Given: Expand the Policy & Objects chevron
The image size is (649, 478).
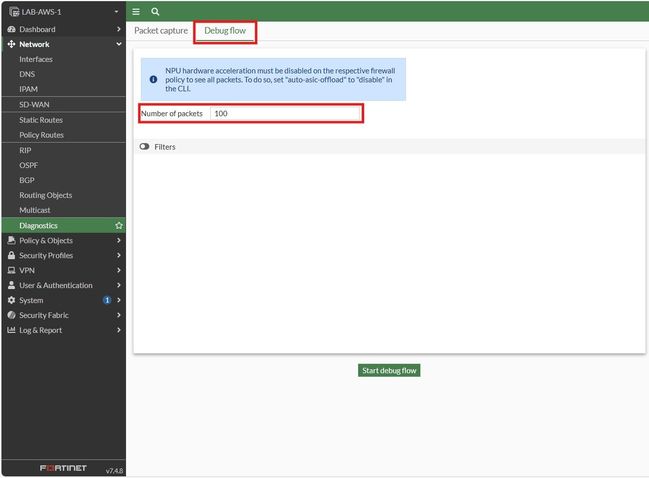Looking at the screenshot, I should pyautogui.click(x=119, y=240).
